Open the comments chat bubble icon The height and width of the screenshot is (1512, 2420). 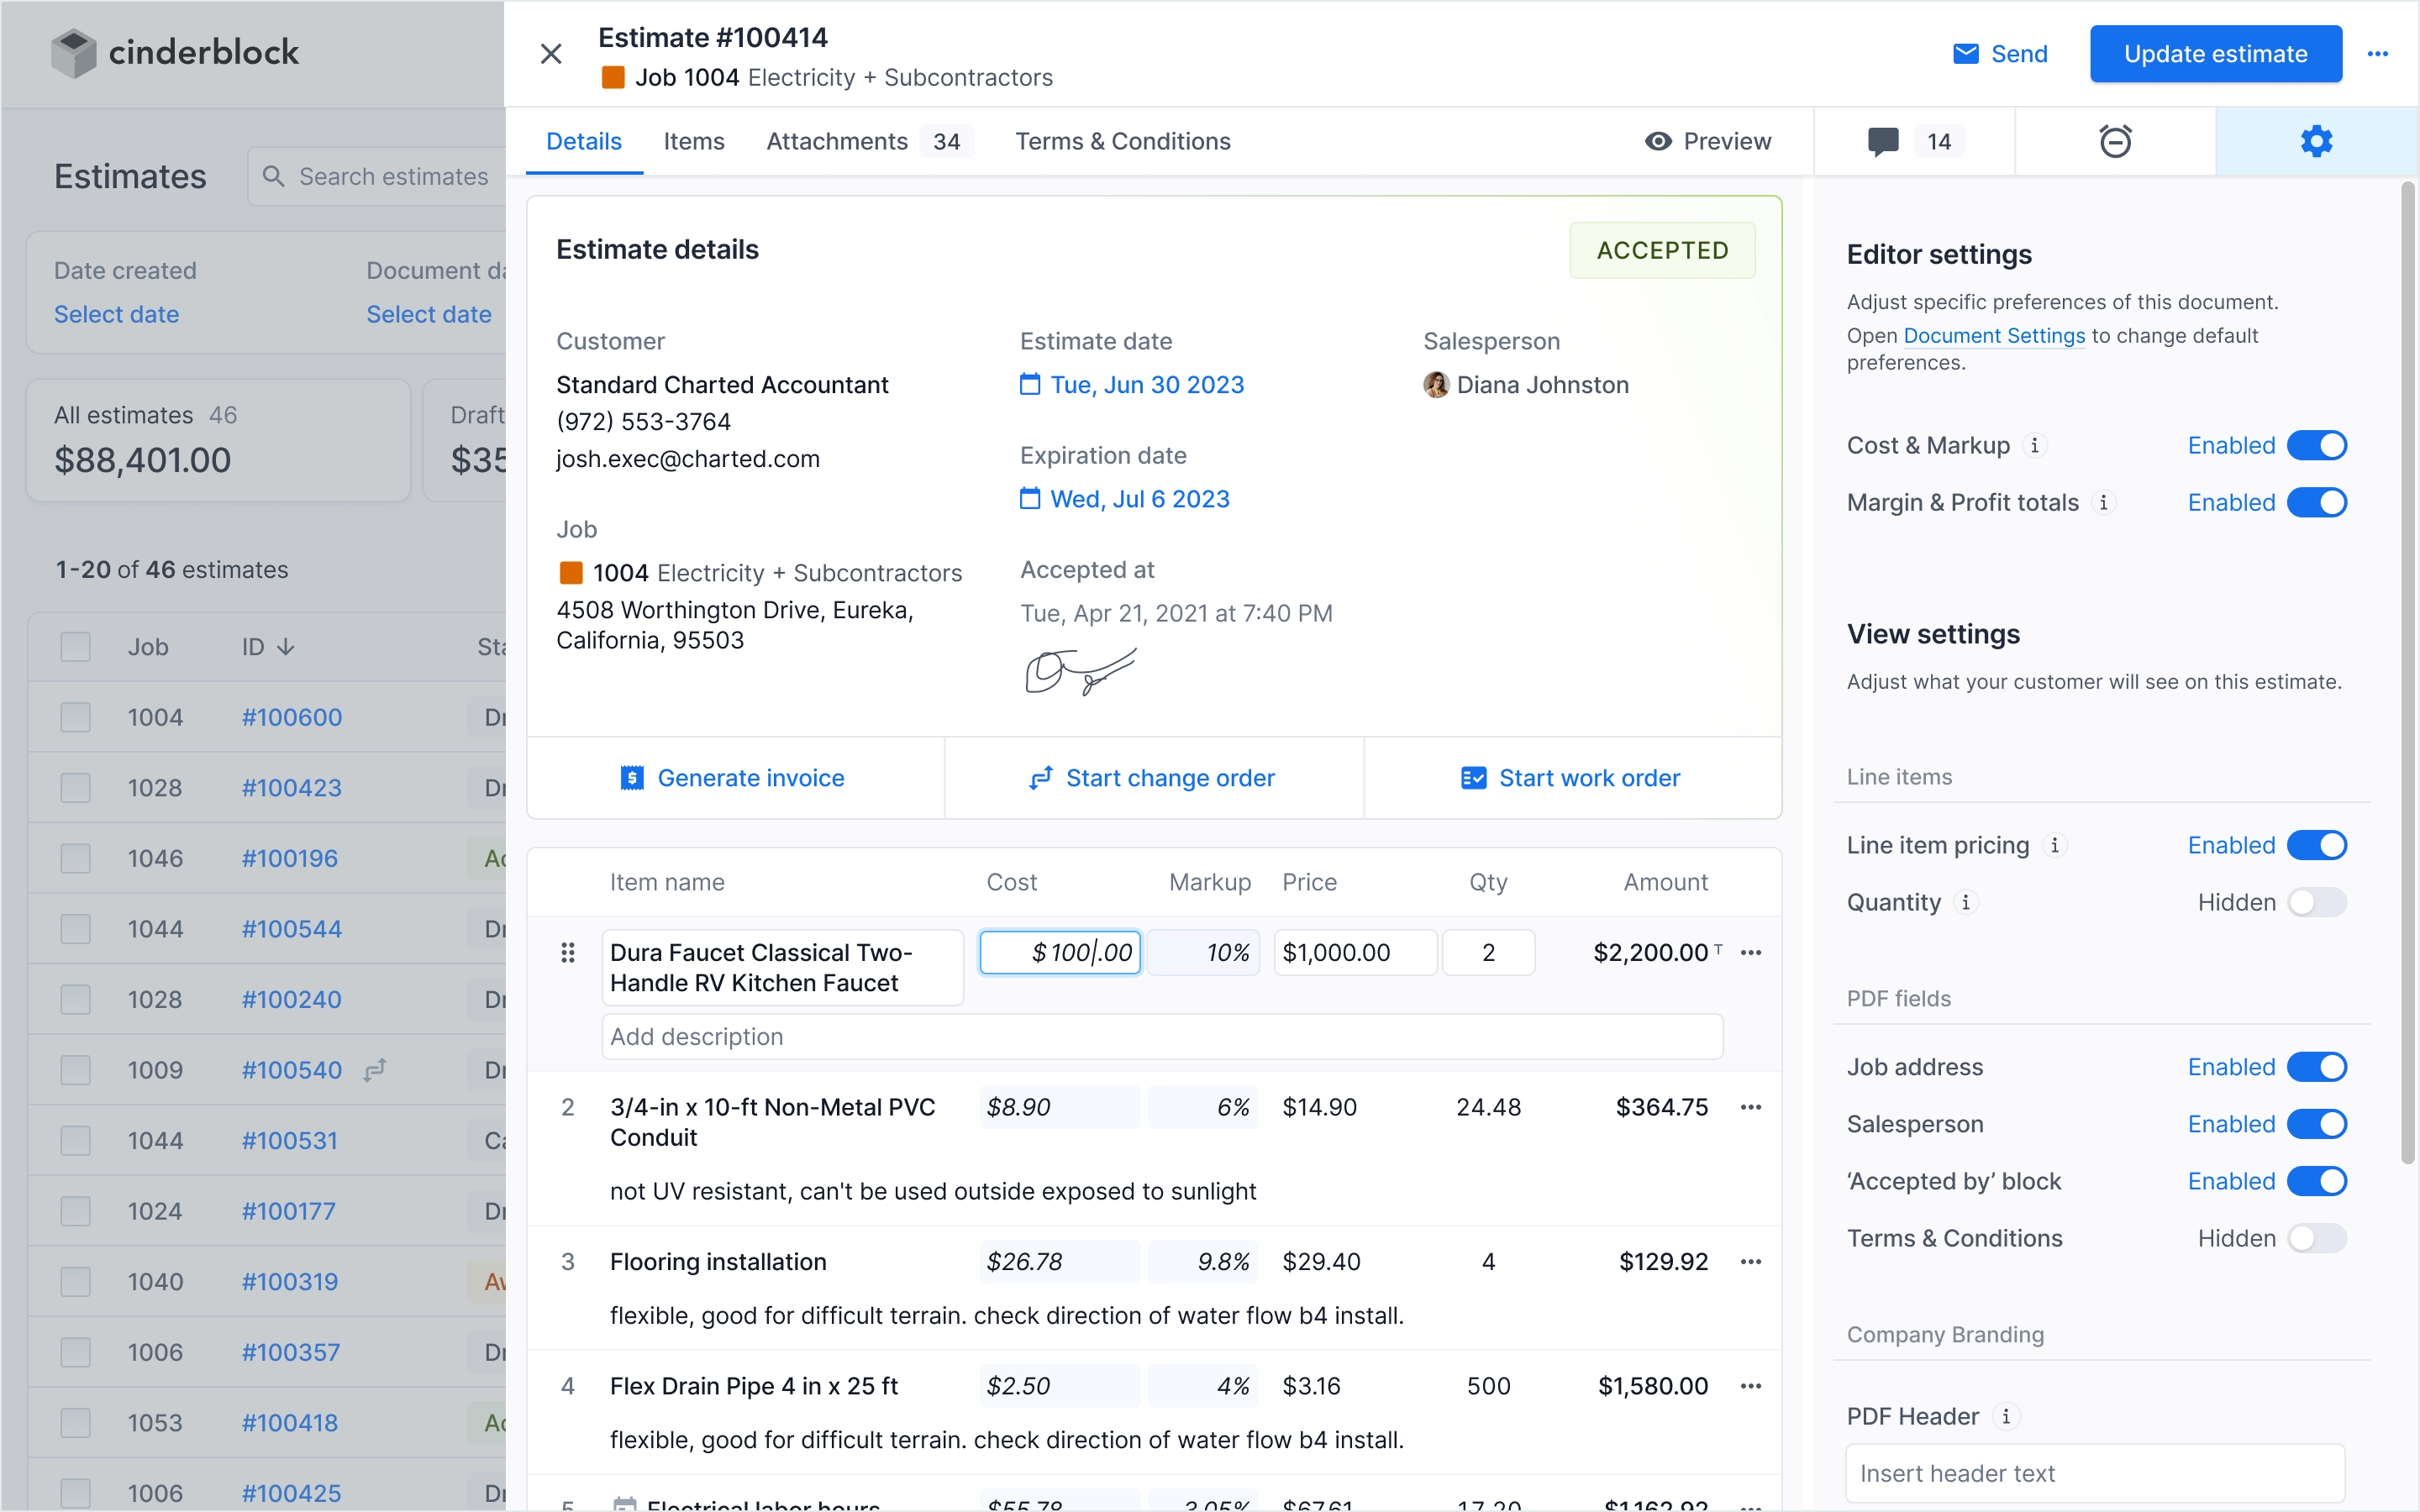coord(1883,141)
